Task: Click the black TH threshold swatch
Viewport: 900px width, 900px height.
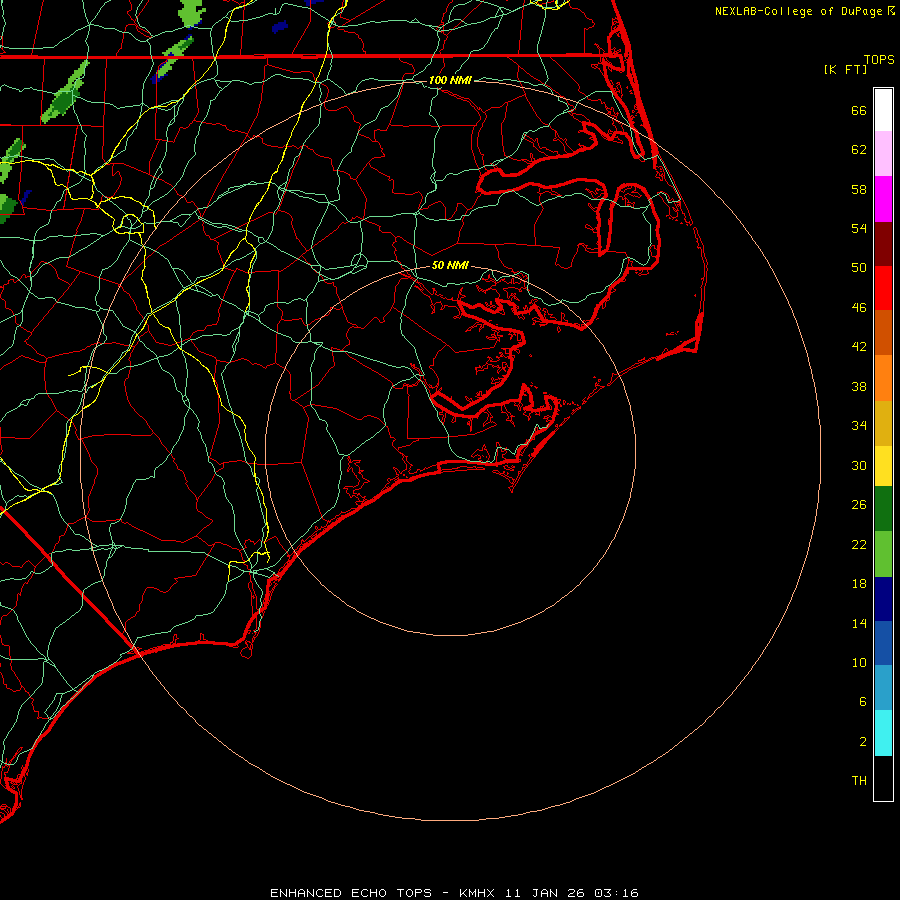Action: tap(883, 779)
